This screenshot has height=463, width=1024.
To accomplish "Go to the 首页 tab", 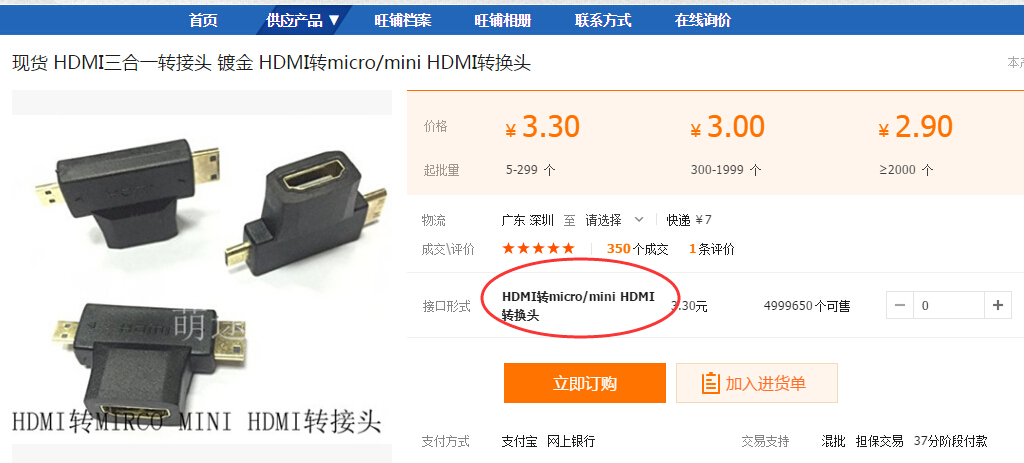I will pos(203,20).
